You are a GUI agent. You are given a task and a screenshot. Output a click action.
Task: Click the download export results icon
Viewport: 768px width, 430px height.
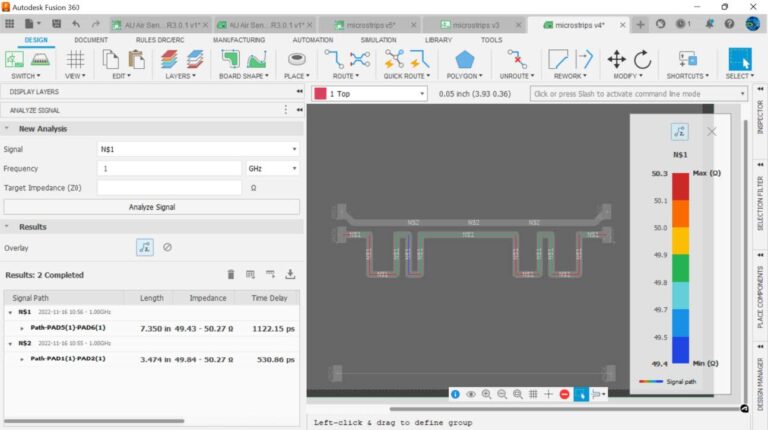[290, 274]
